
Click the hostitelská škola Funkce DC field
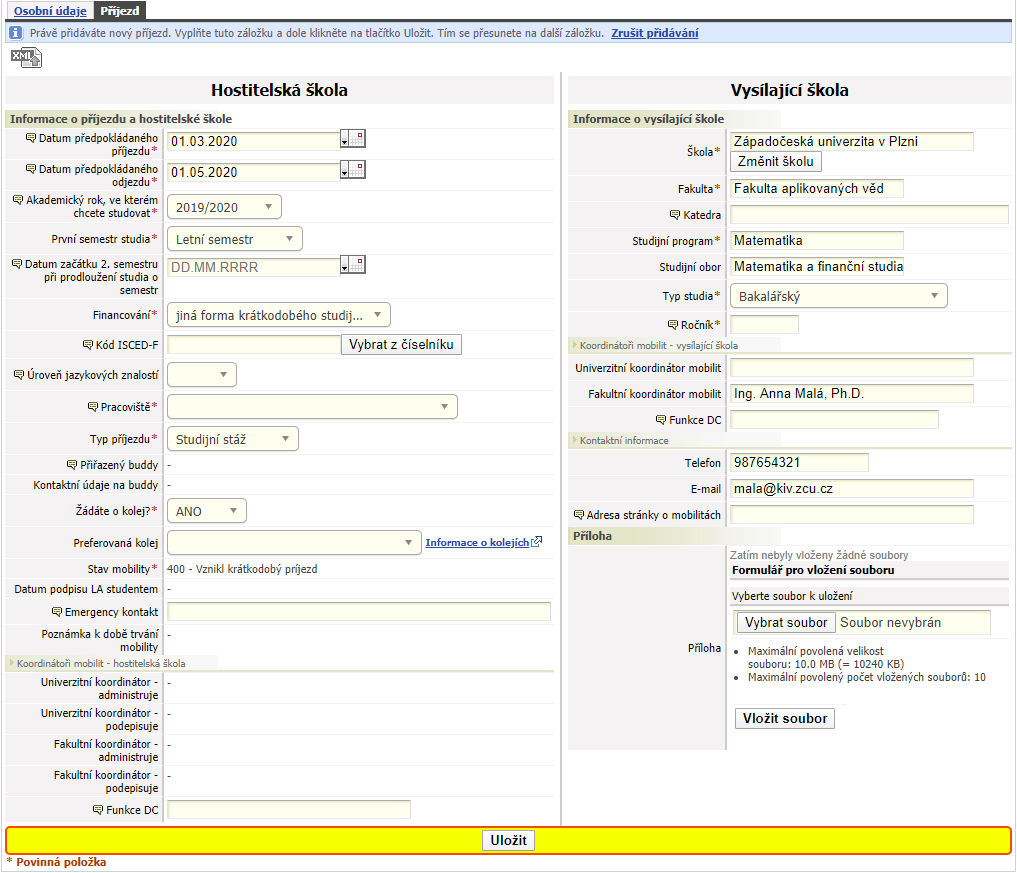coord(289,809)
